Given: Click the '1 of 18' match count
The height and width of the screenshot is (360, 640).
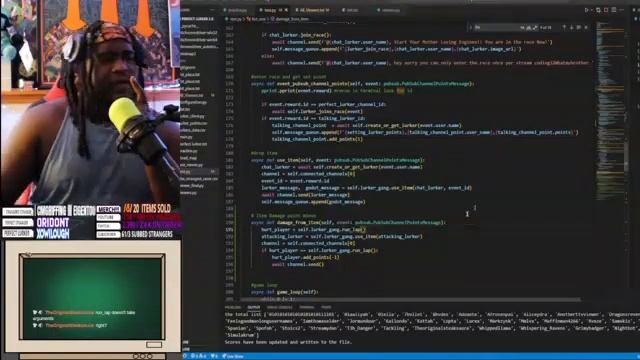Looking at the screenshot, I should [x=546, y=27].
